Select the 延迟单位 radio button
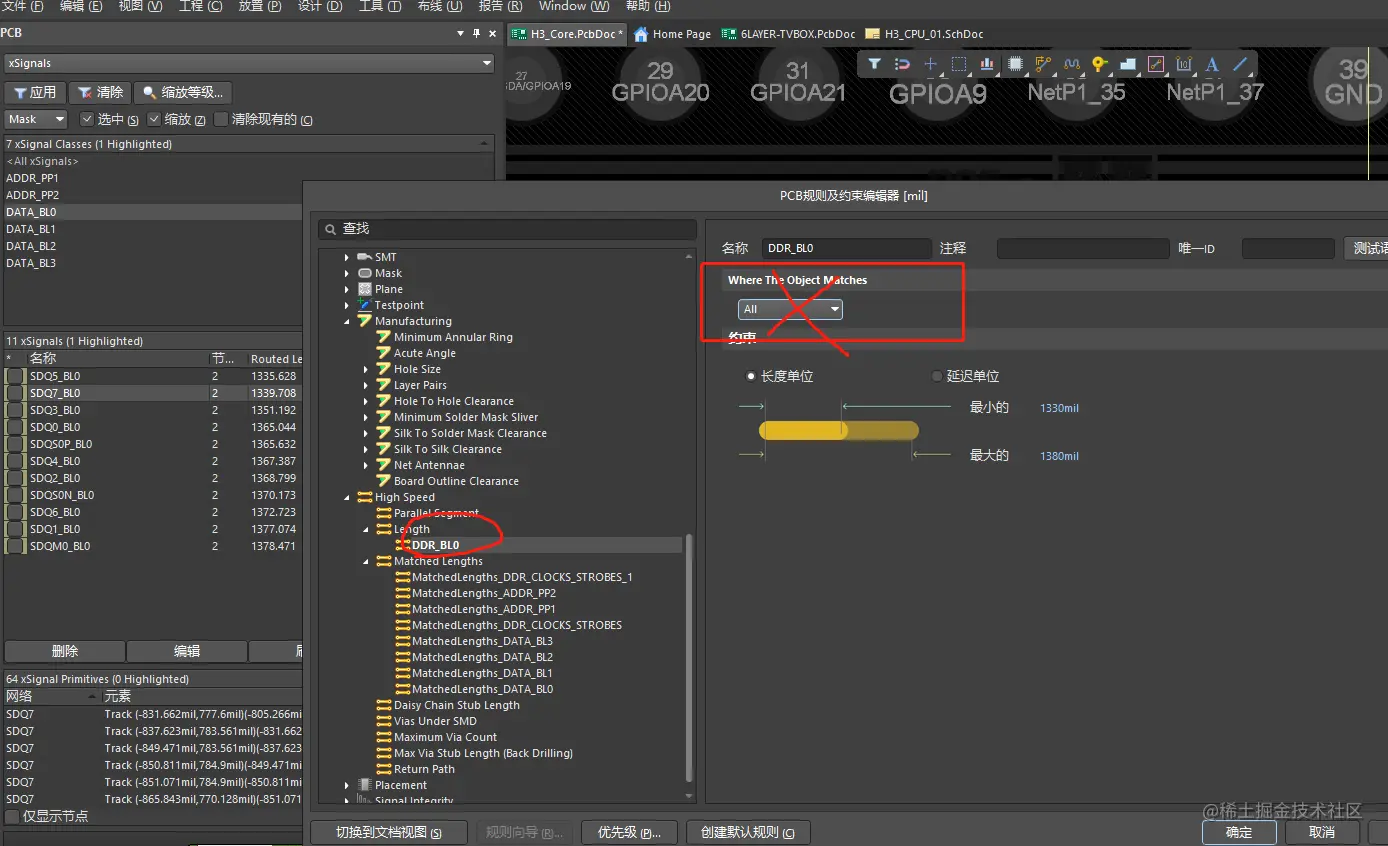The height and width of the screenshot is (846, 1388). click(x=937, y=377)
